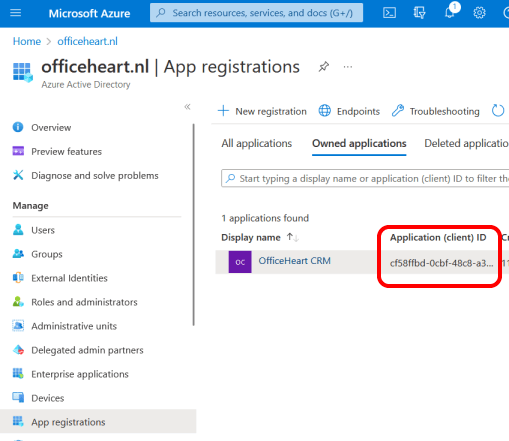Image resolution: width=509 pixels, height=441 pixels.
Task: Click the top search resources field
Action: click(x=256, y=13)
